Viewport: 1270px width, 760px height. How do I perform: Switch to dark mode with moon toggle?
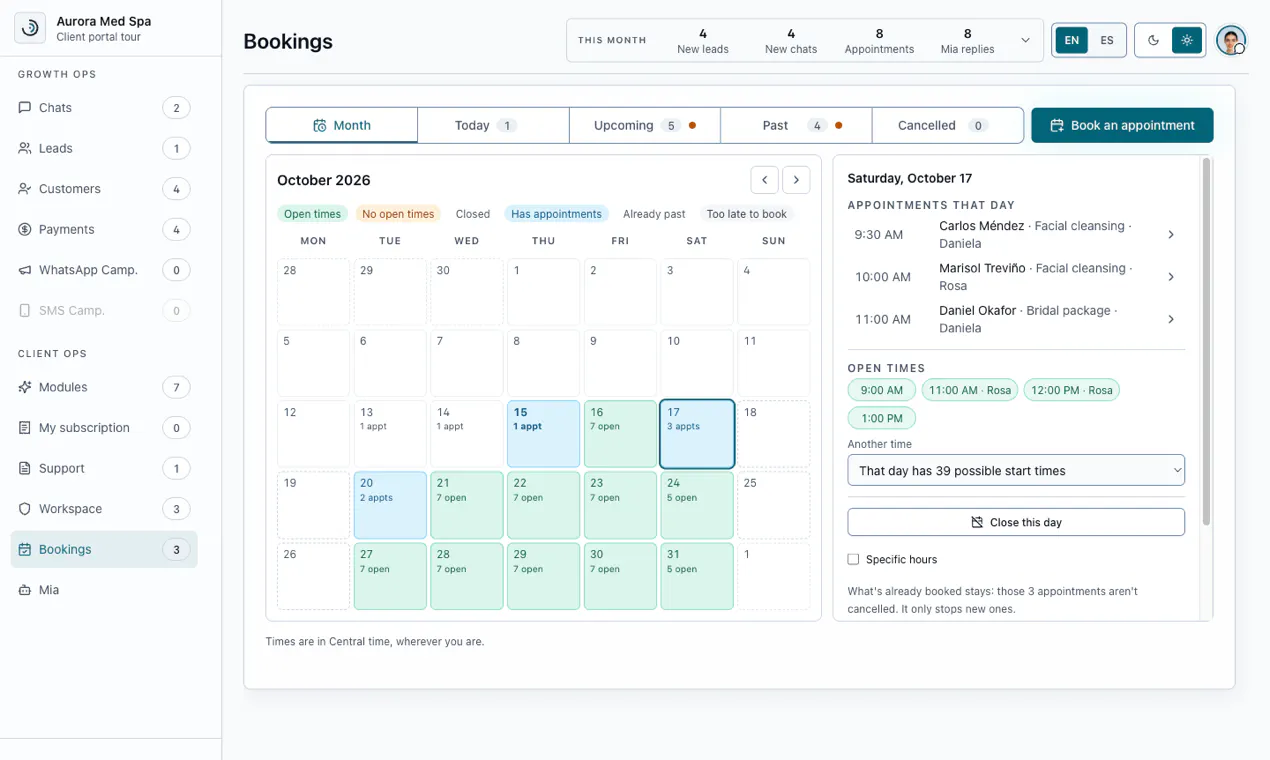tap(1153, 40)
